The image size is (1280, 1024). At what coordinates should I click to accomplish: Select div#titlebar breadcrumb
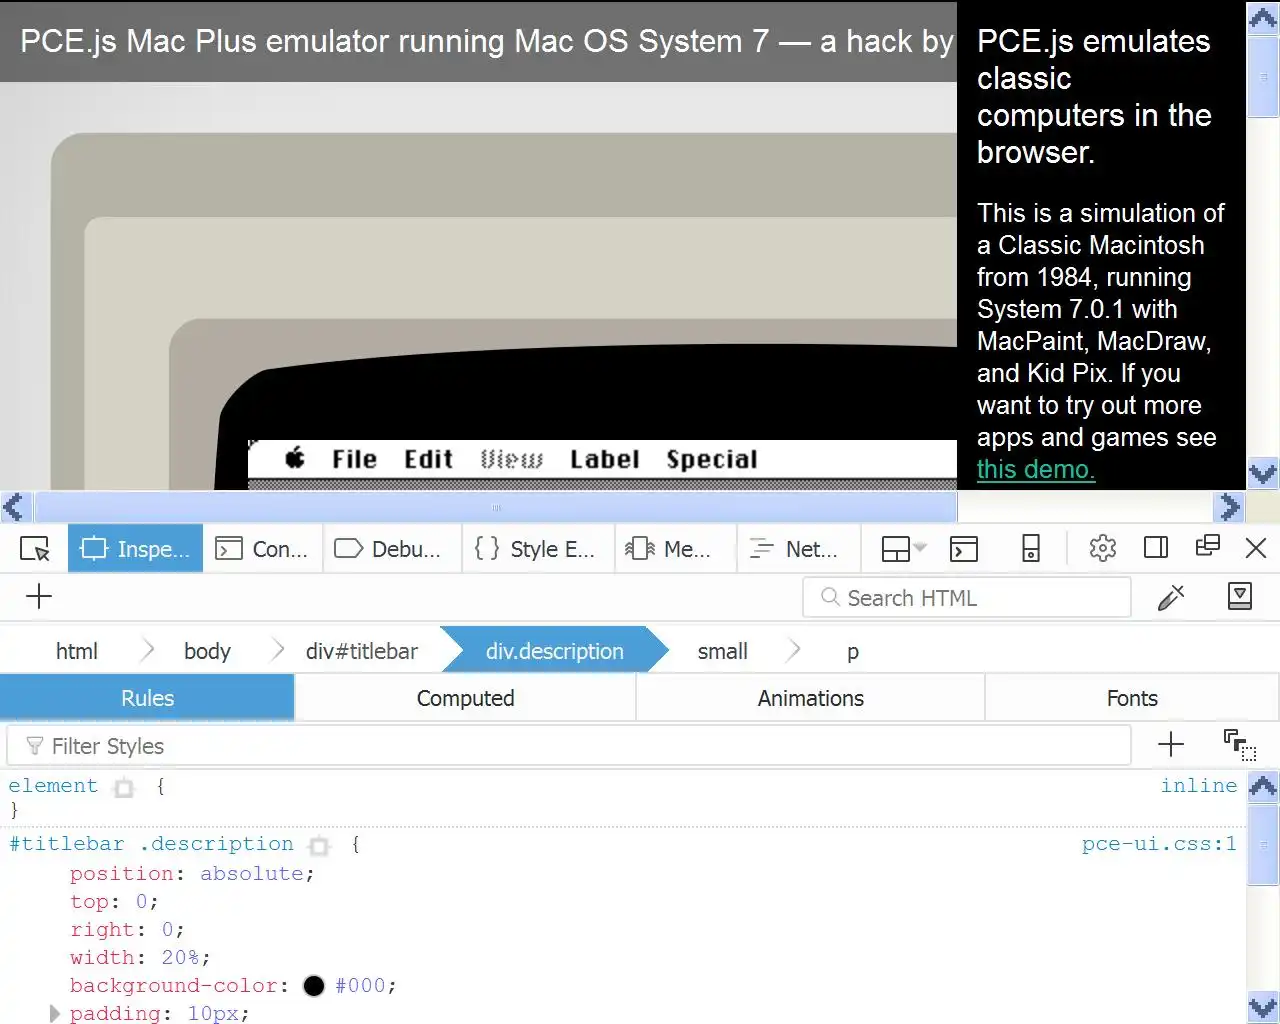[x=362, y=651]
